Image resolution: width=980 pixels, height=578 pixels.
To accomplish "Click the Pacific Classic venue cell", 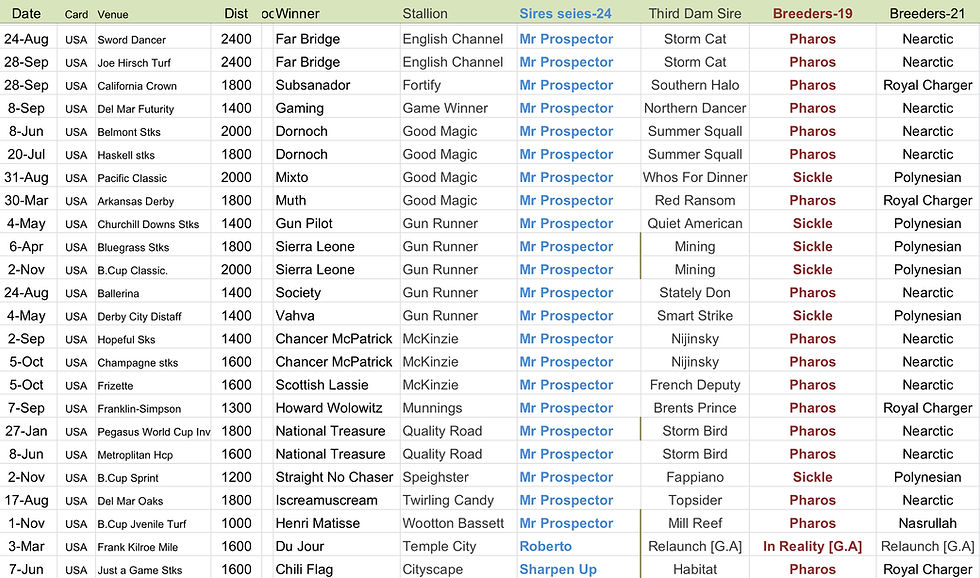I will point(132,178).
